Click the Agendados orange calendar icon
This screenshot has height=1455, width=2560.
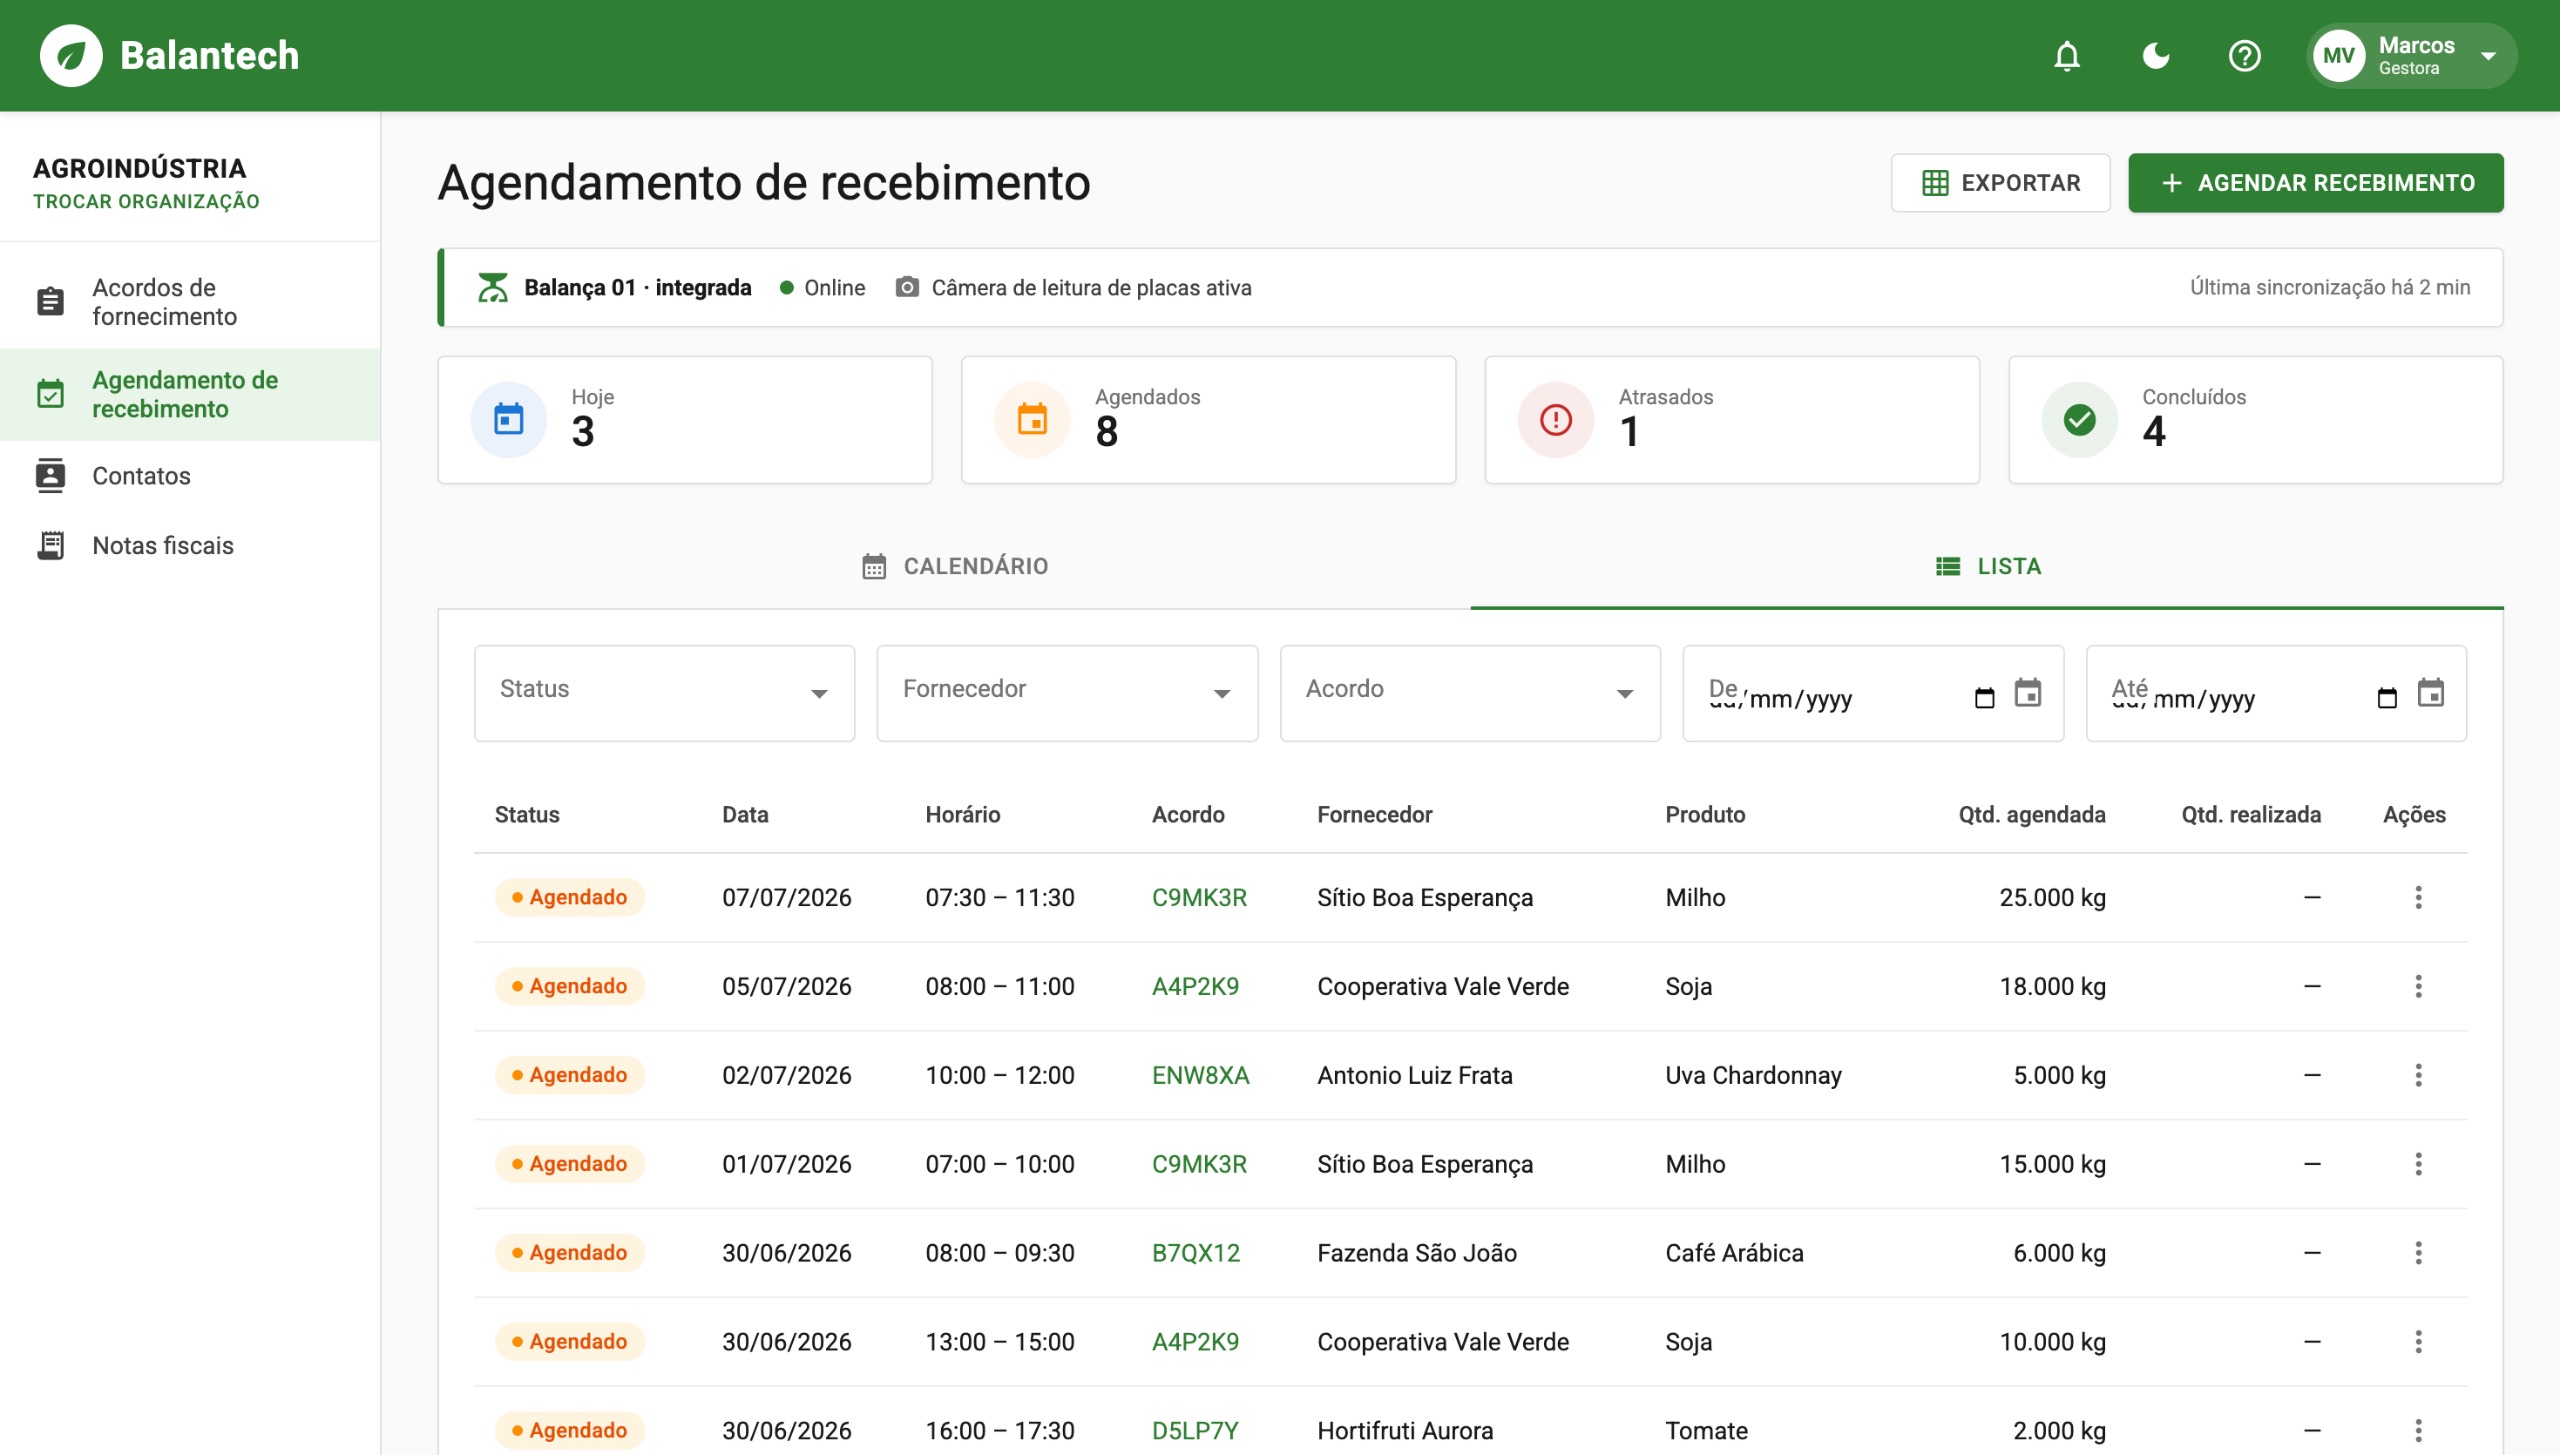click(x=1032, y=420)
